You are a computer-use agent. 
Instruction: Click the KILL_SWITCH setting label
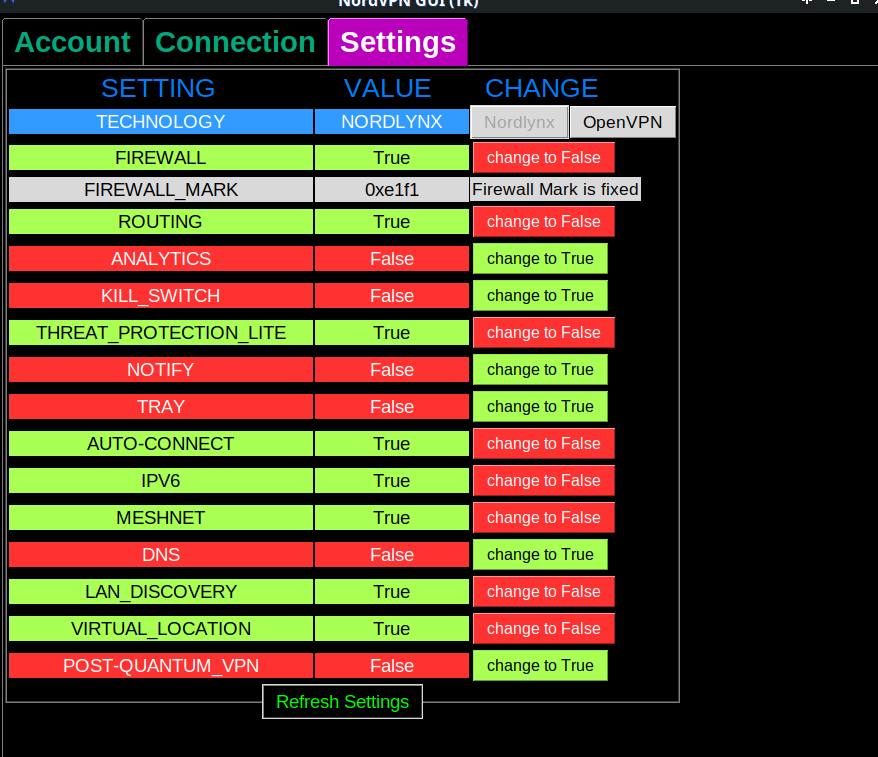point(161,296)
